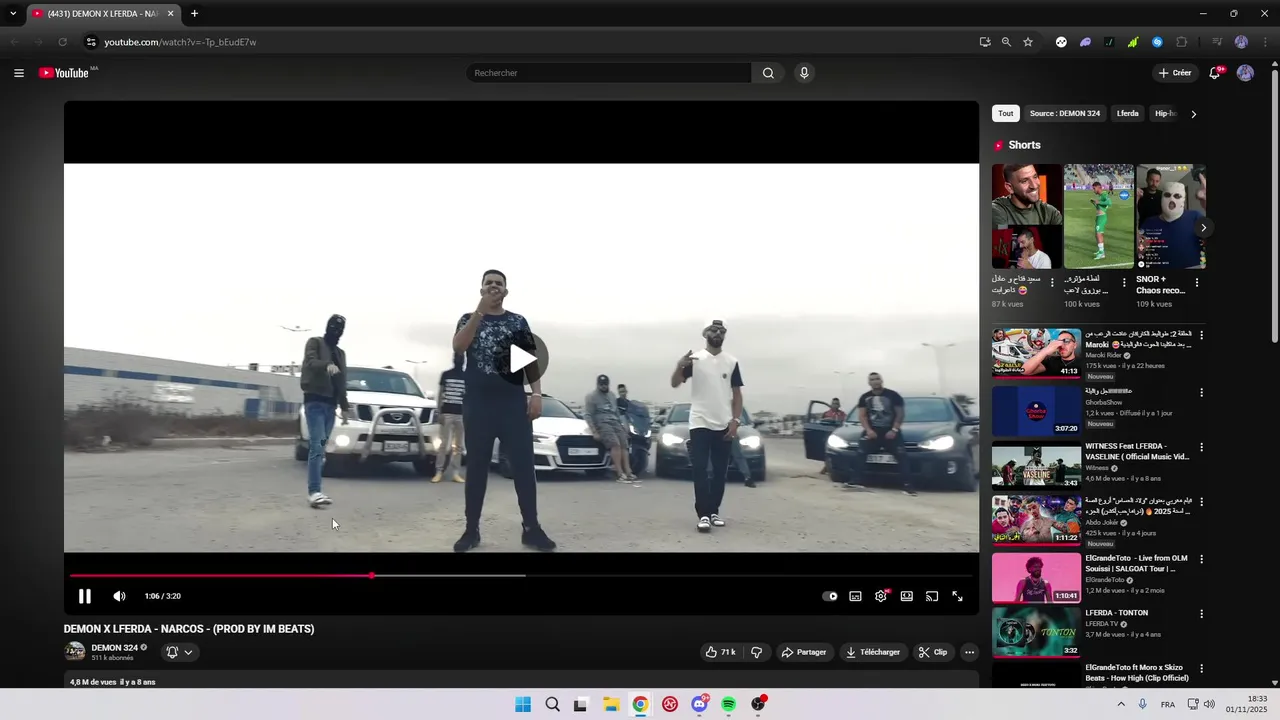Image resolution: width=1280 pixels, height=720 pixels.
Task: Share the video via Partager
Action: 804,652
